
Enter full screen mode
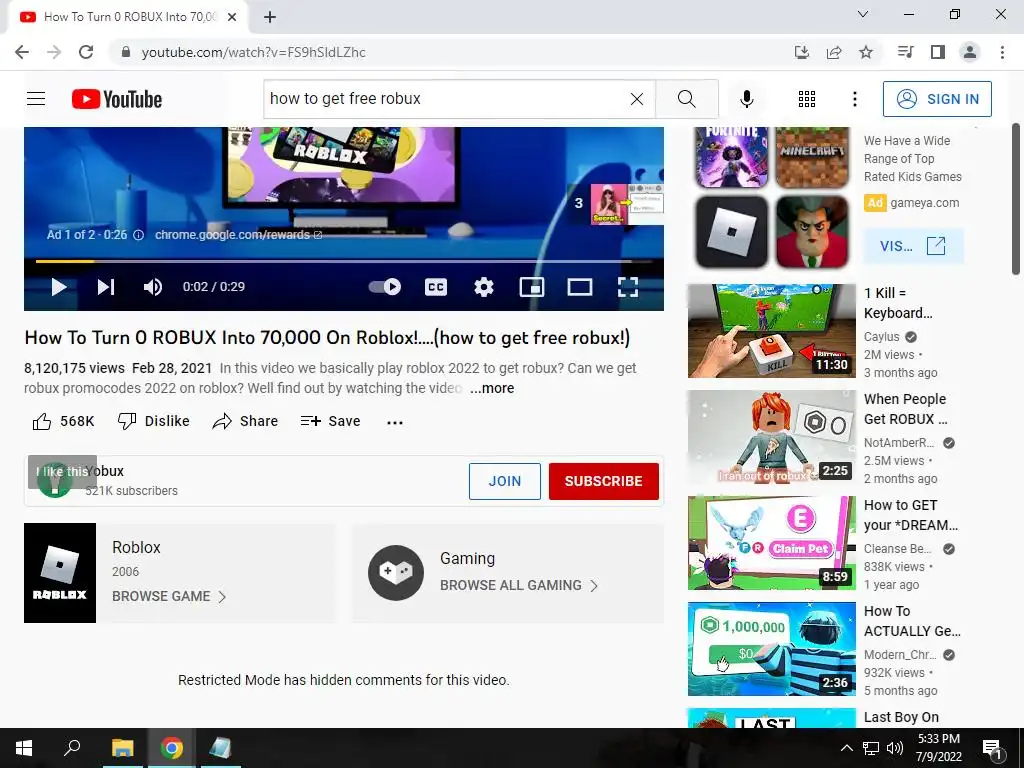pos(628,287)
